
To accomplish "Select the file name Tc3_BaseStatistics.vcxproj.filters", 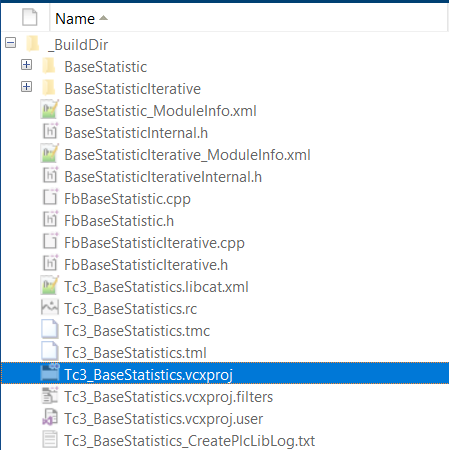I will coord(169,397).
